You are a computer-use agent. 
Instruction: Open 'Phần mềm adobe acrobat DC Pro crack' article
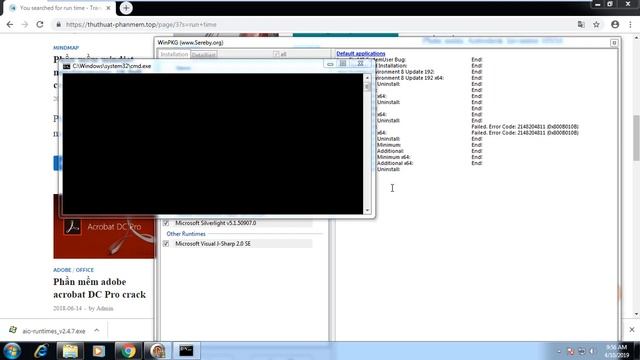(x=99, y=288)
